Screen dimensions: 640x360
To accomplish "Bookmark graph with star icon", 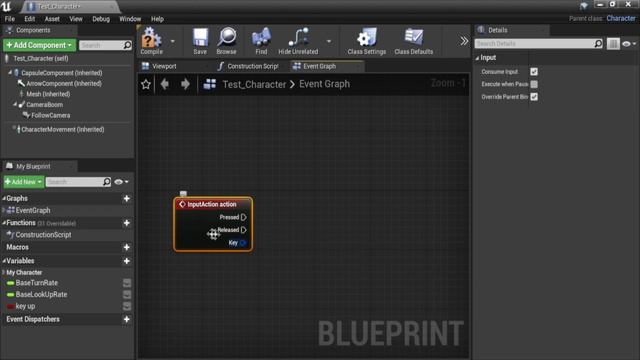I will (146, 84).
